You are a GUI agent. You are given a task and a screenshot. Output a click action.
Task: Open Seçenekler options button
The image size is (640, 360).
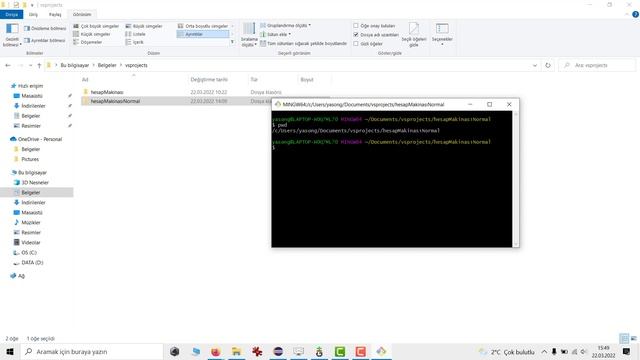[442, 34]
